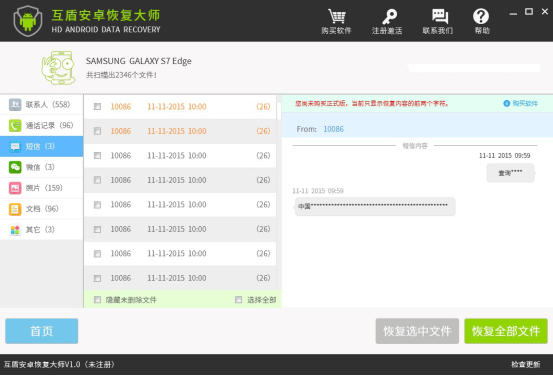
Task: Close the application window
Action: point(545,12)
